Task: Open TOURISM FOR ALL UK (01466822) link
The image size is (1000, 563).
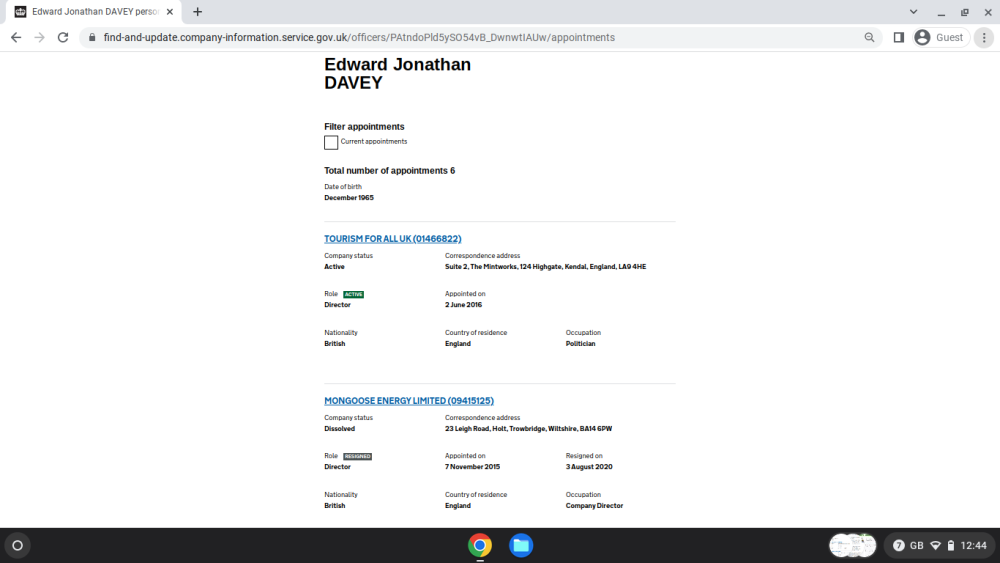Action: (392, 238)
